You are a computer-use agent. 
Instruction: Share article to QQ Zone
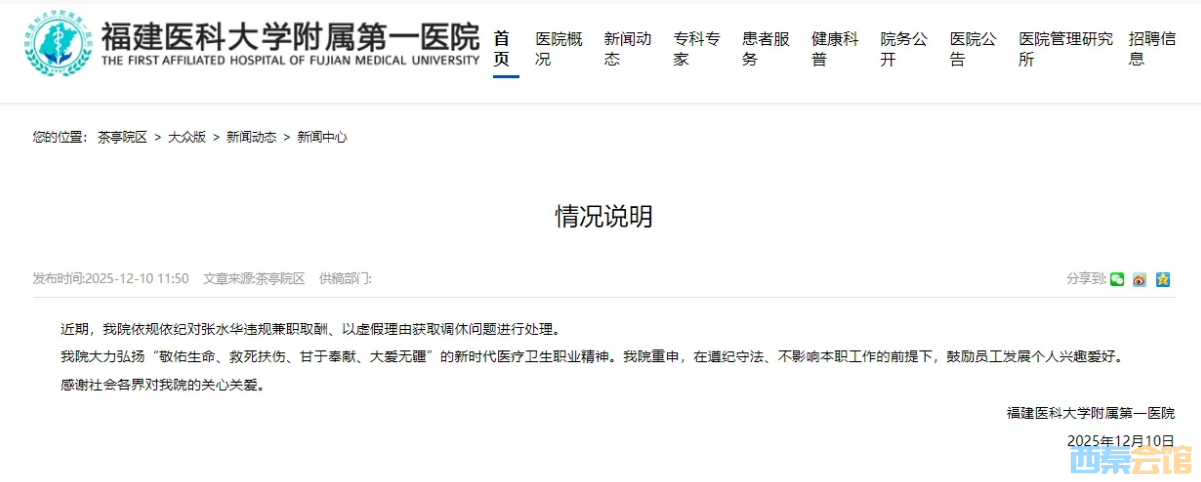tap(1163, 279)
